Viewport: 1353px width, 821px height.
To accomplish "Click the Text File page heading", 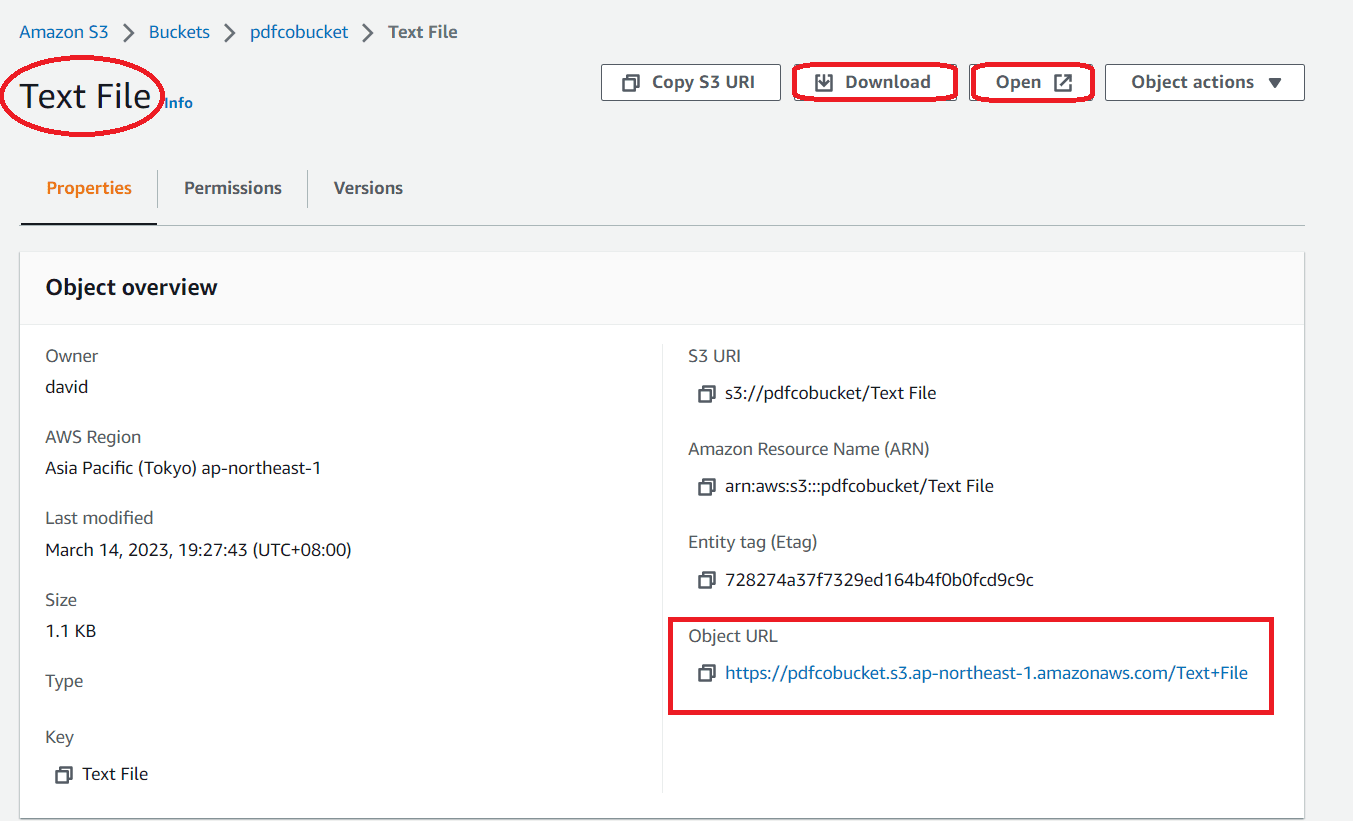I will [x=85, y=96].
